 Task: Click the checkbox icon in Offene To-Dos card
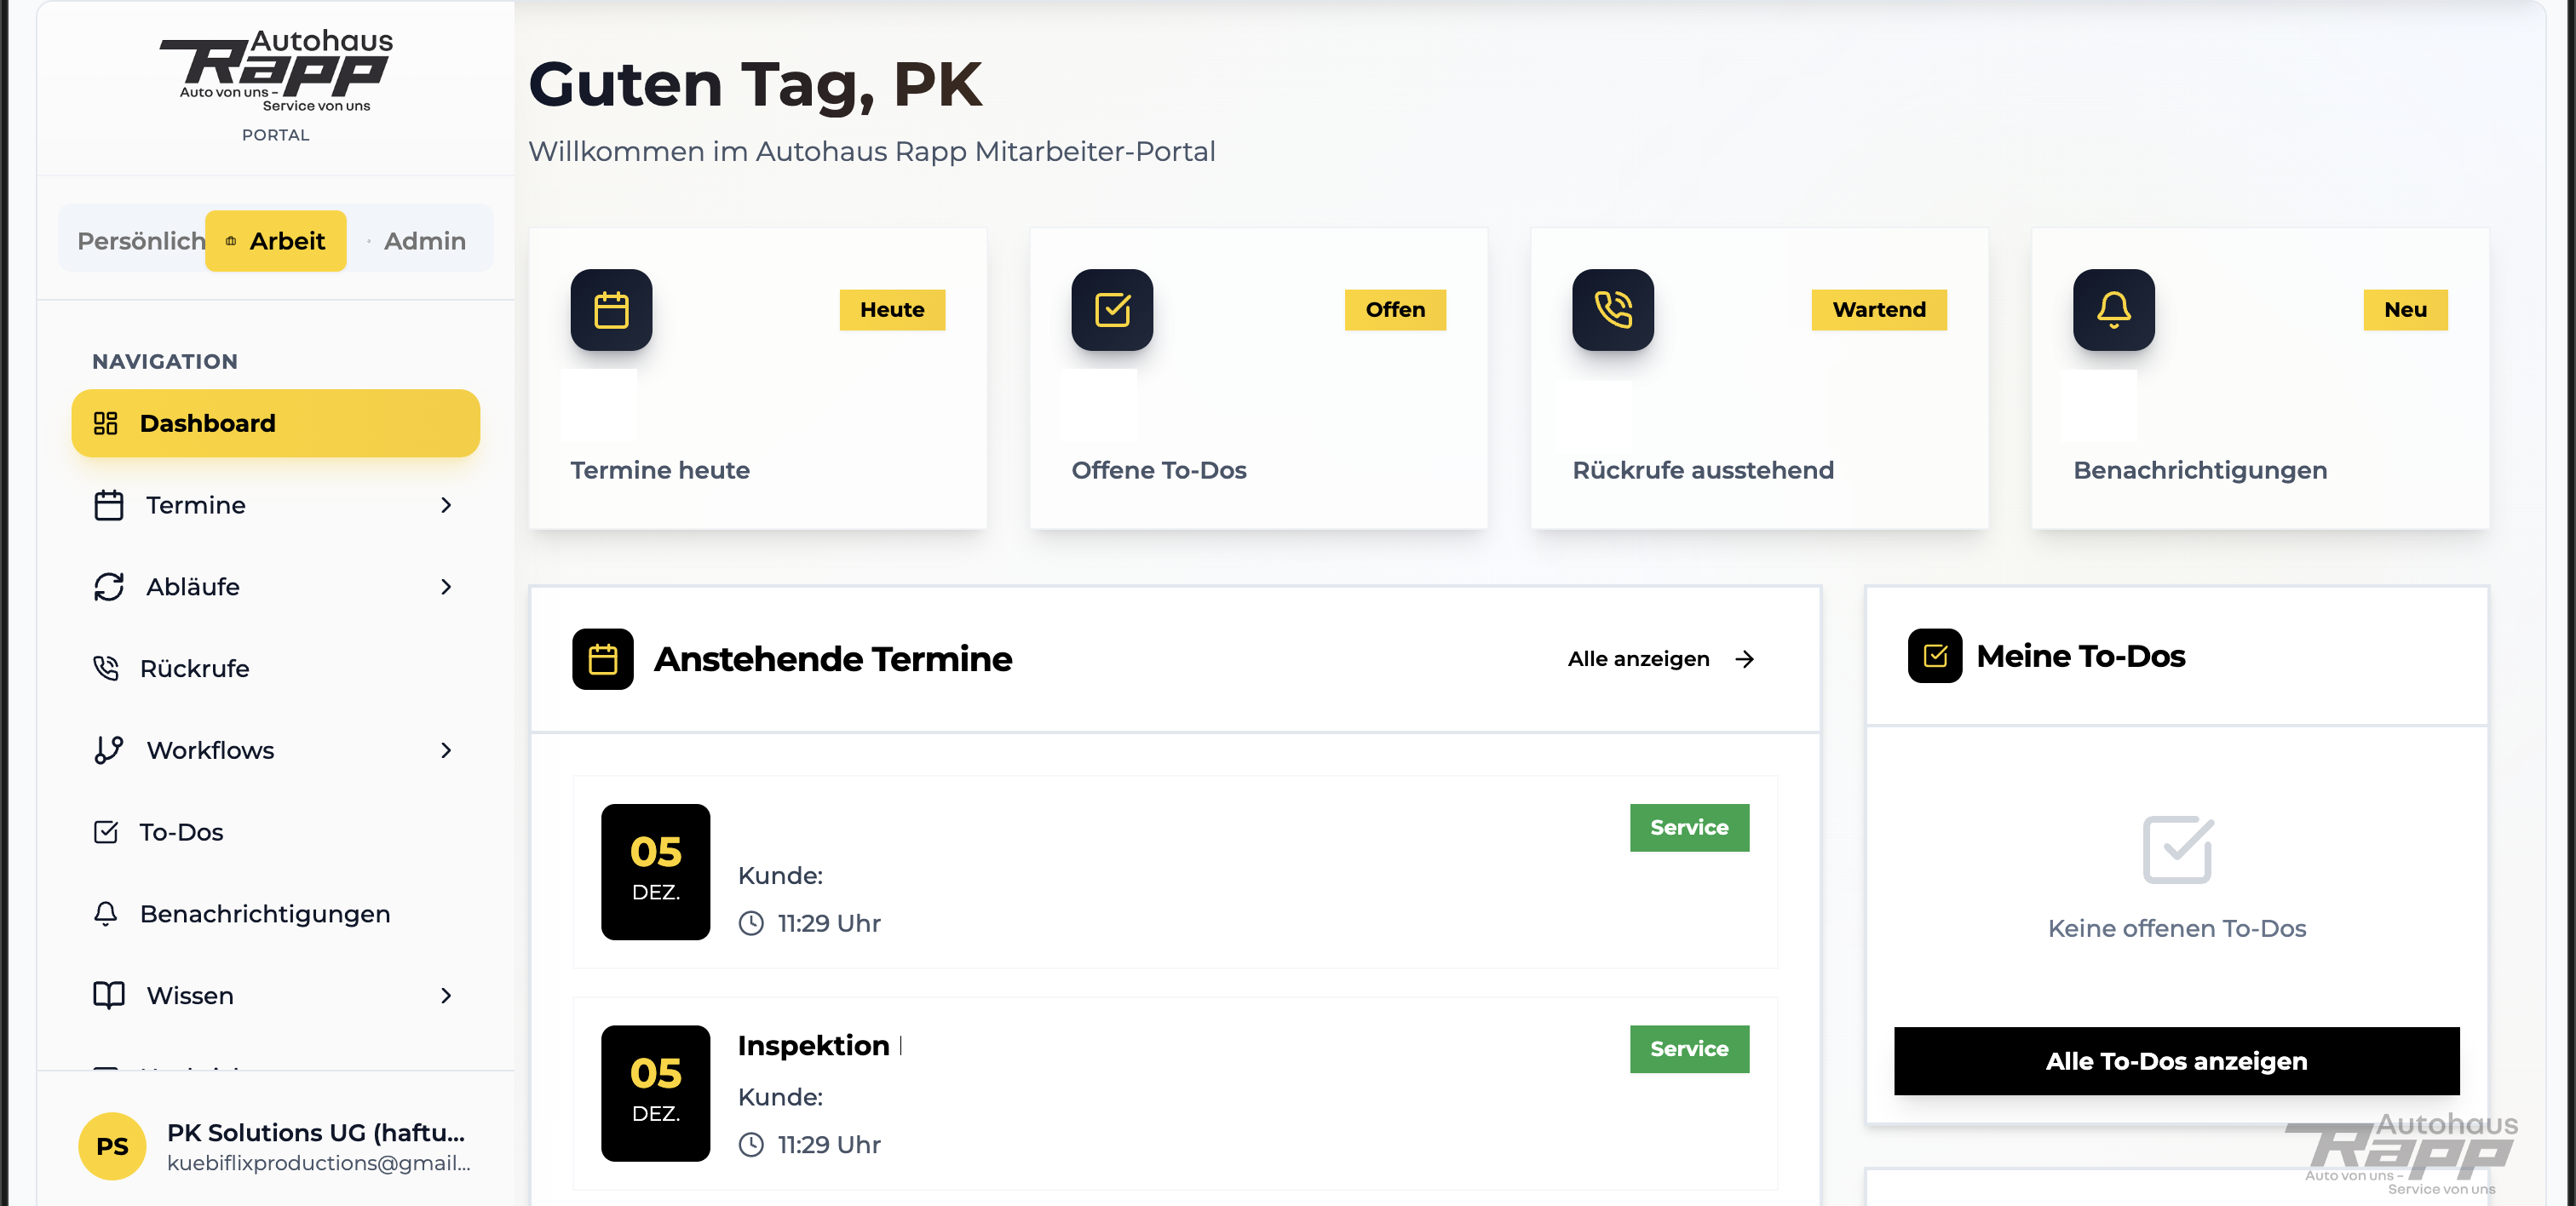1112,310
